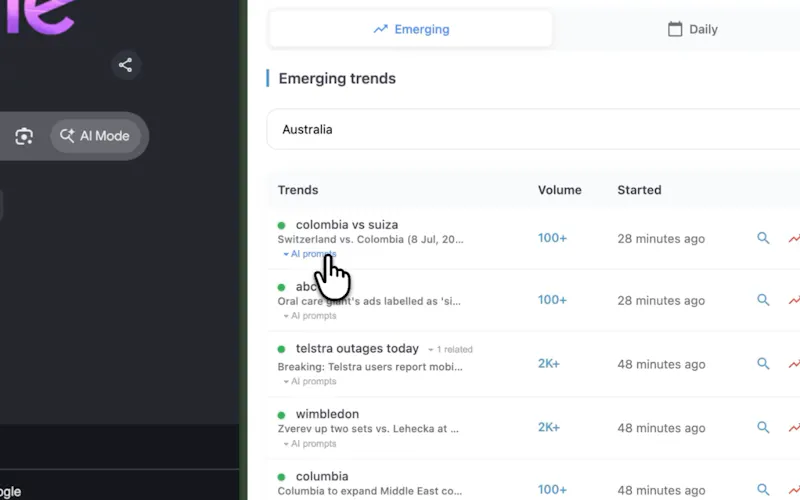Image resolution: width=800 pixels, height=500 pixels.
Task: Click Columbia to expand Middle East headline
Action: [369, 491]
